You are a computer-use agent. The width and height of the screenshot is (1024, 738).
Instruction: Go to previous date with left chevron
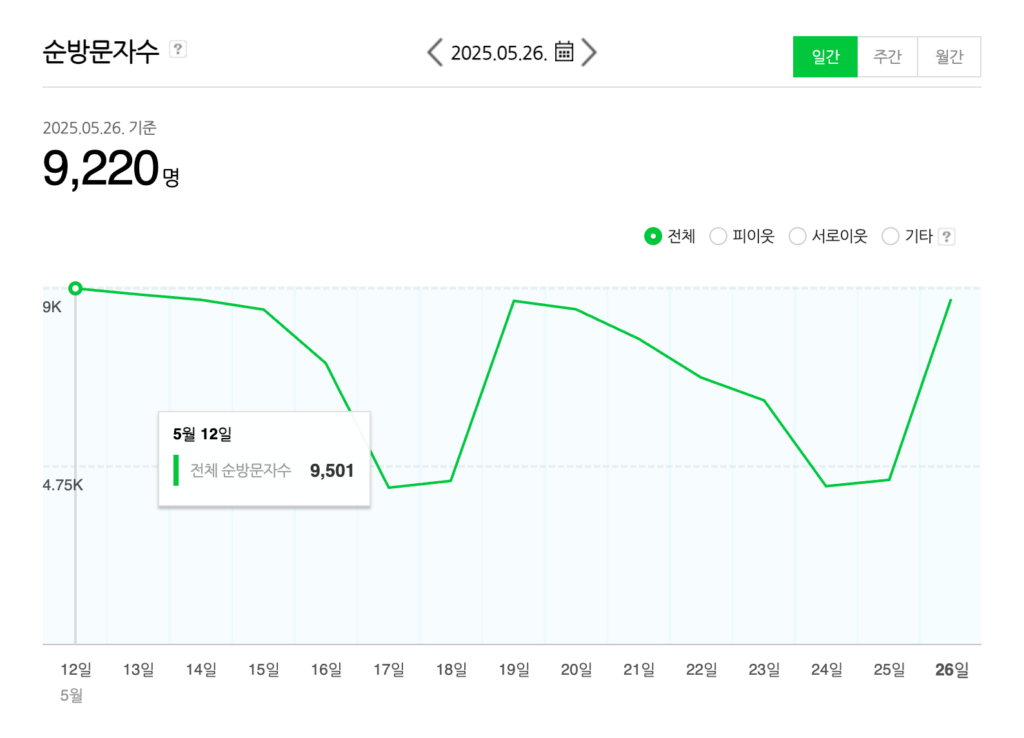pos(434,52)
